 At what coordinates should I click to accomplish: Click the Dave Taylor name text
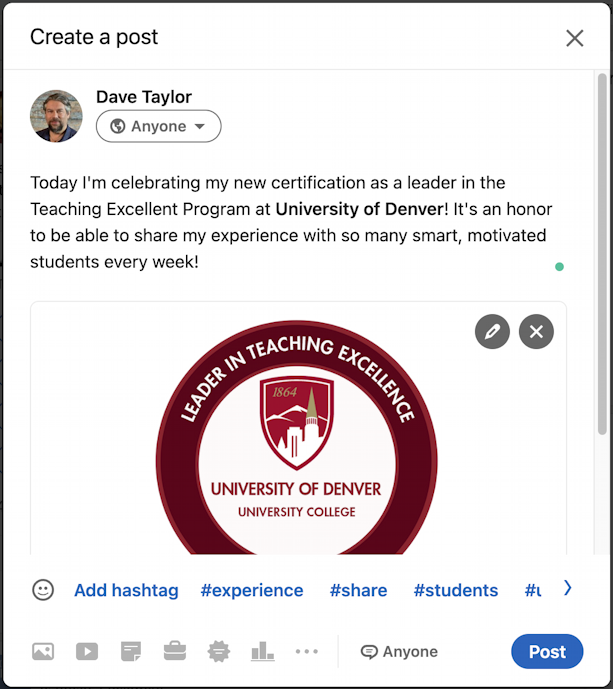[144, 97]
